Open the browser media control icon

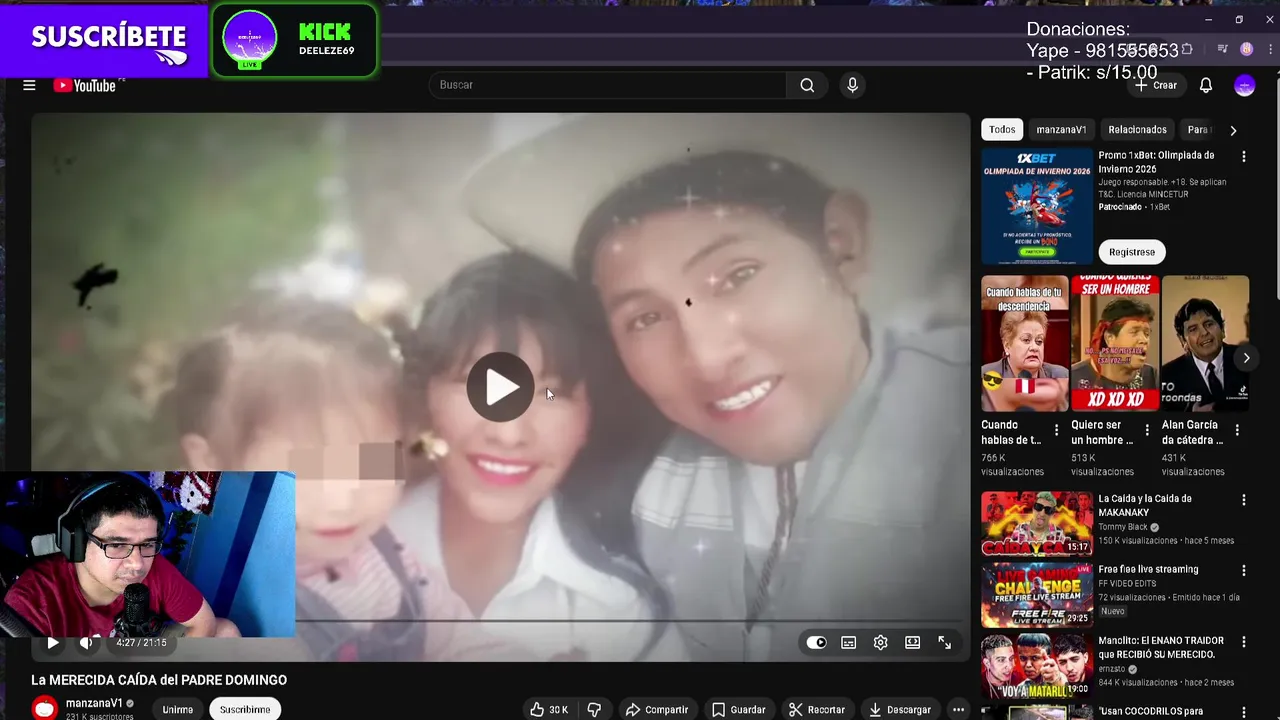[x=1222, y=49]
